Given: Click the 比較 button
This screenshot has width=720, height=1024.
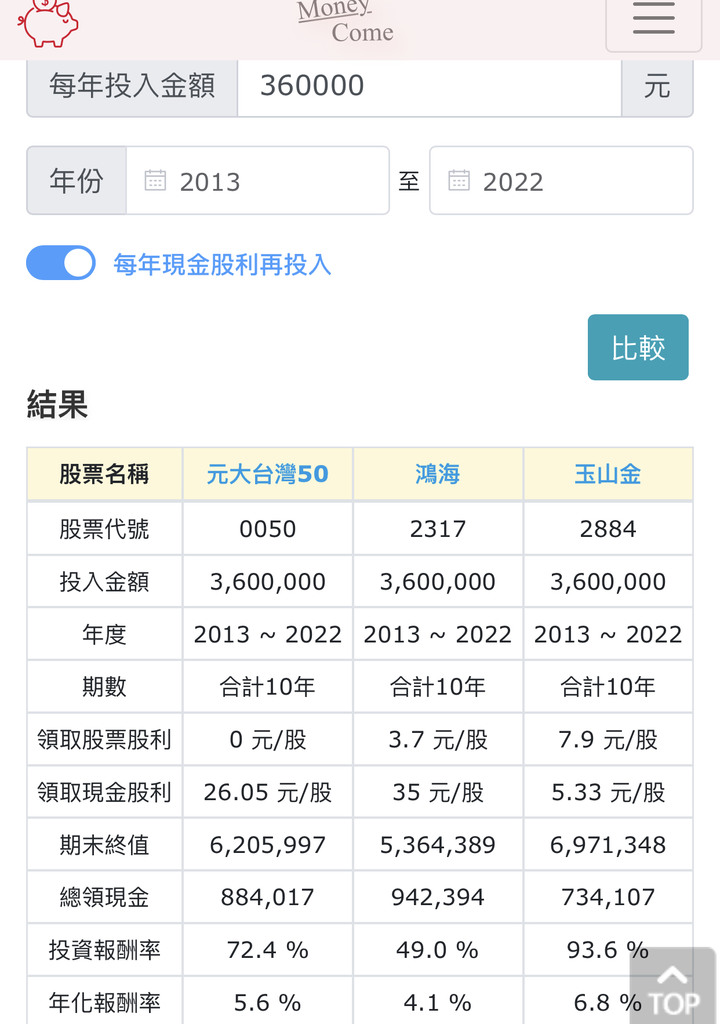Looking at the screenshot, I should coord(638,347).
